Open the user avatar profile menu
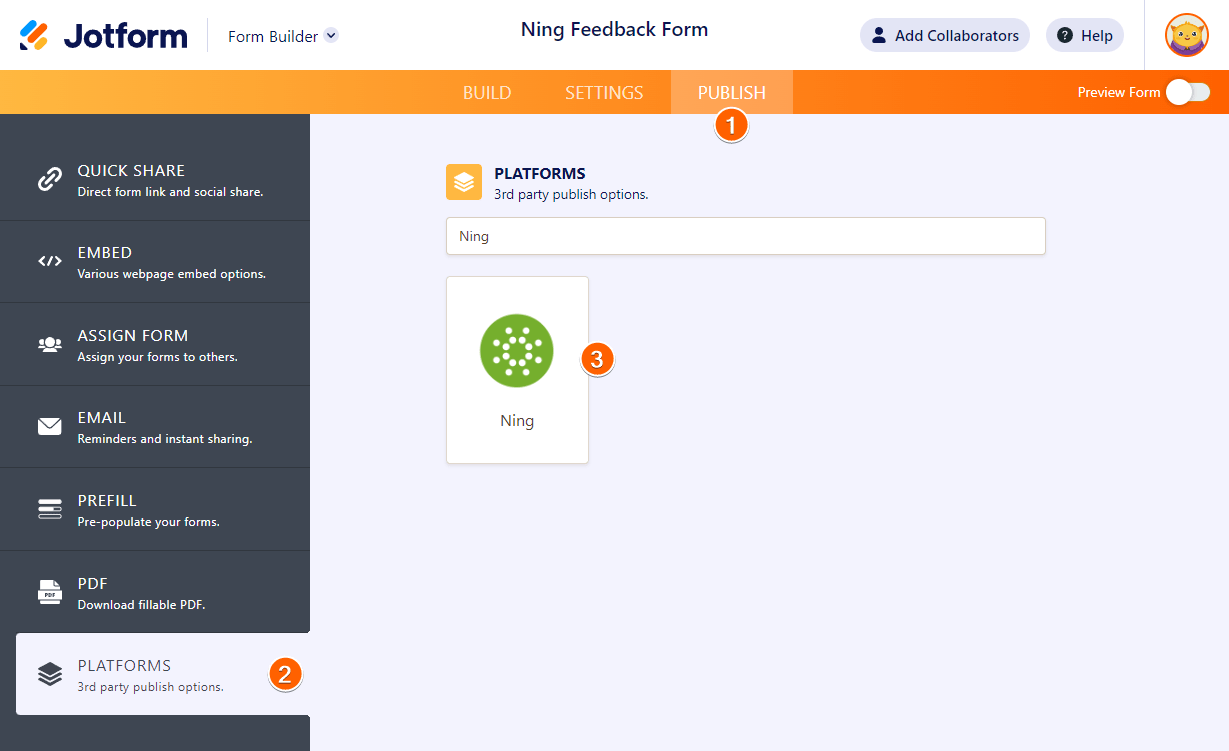 coord(1187,36)
